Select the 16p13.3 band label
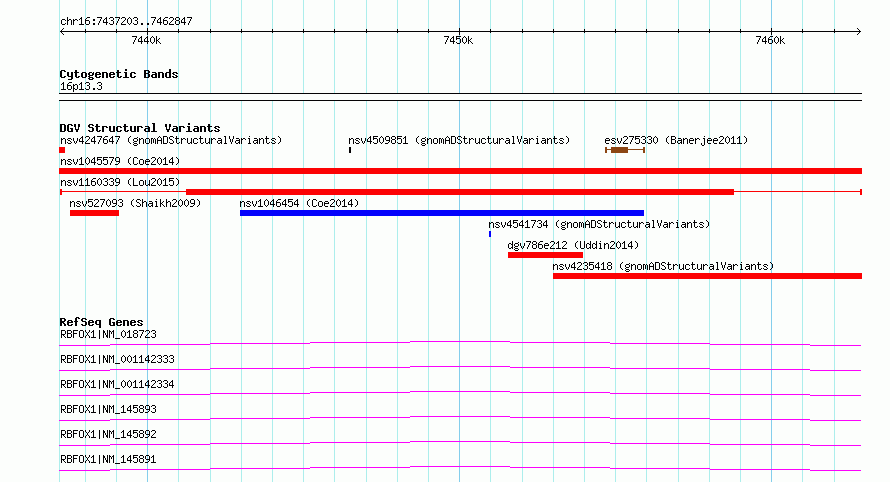Screen dimensions: 890x482 coord(81,86)
